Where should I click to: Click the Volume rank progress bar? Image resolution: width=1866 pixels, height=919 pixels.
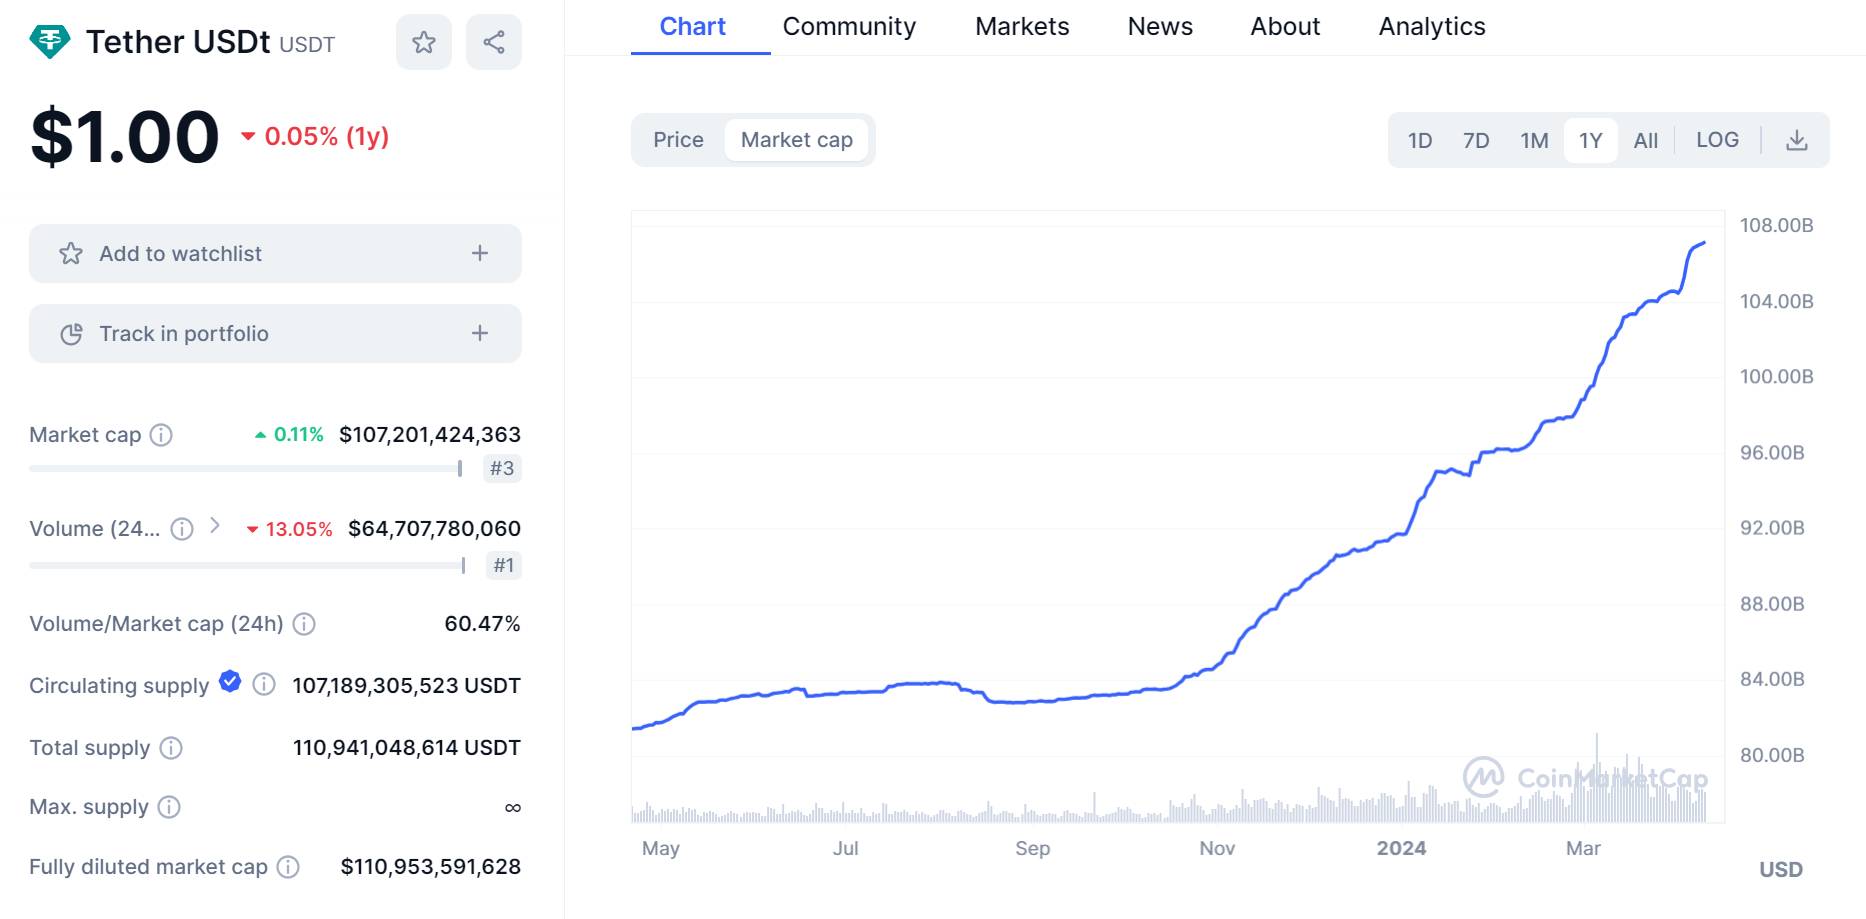click(248, 565)
